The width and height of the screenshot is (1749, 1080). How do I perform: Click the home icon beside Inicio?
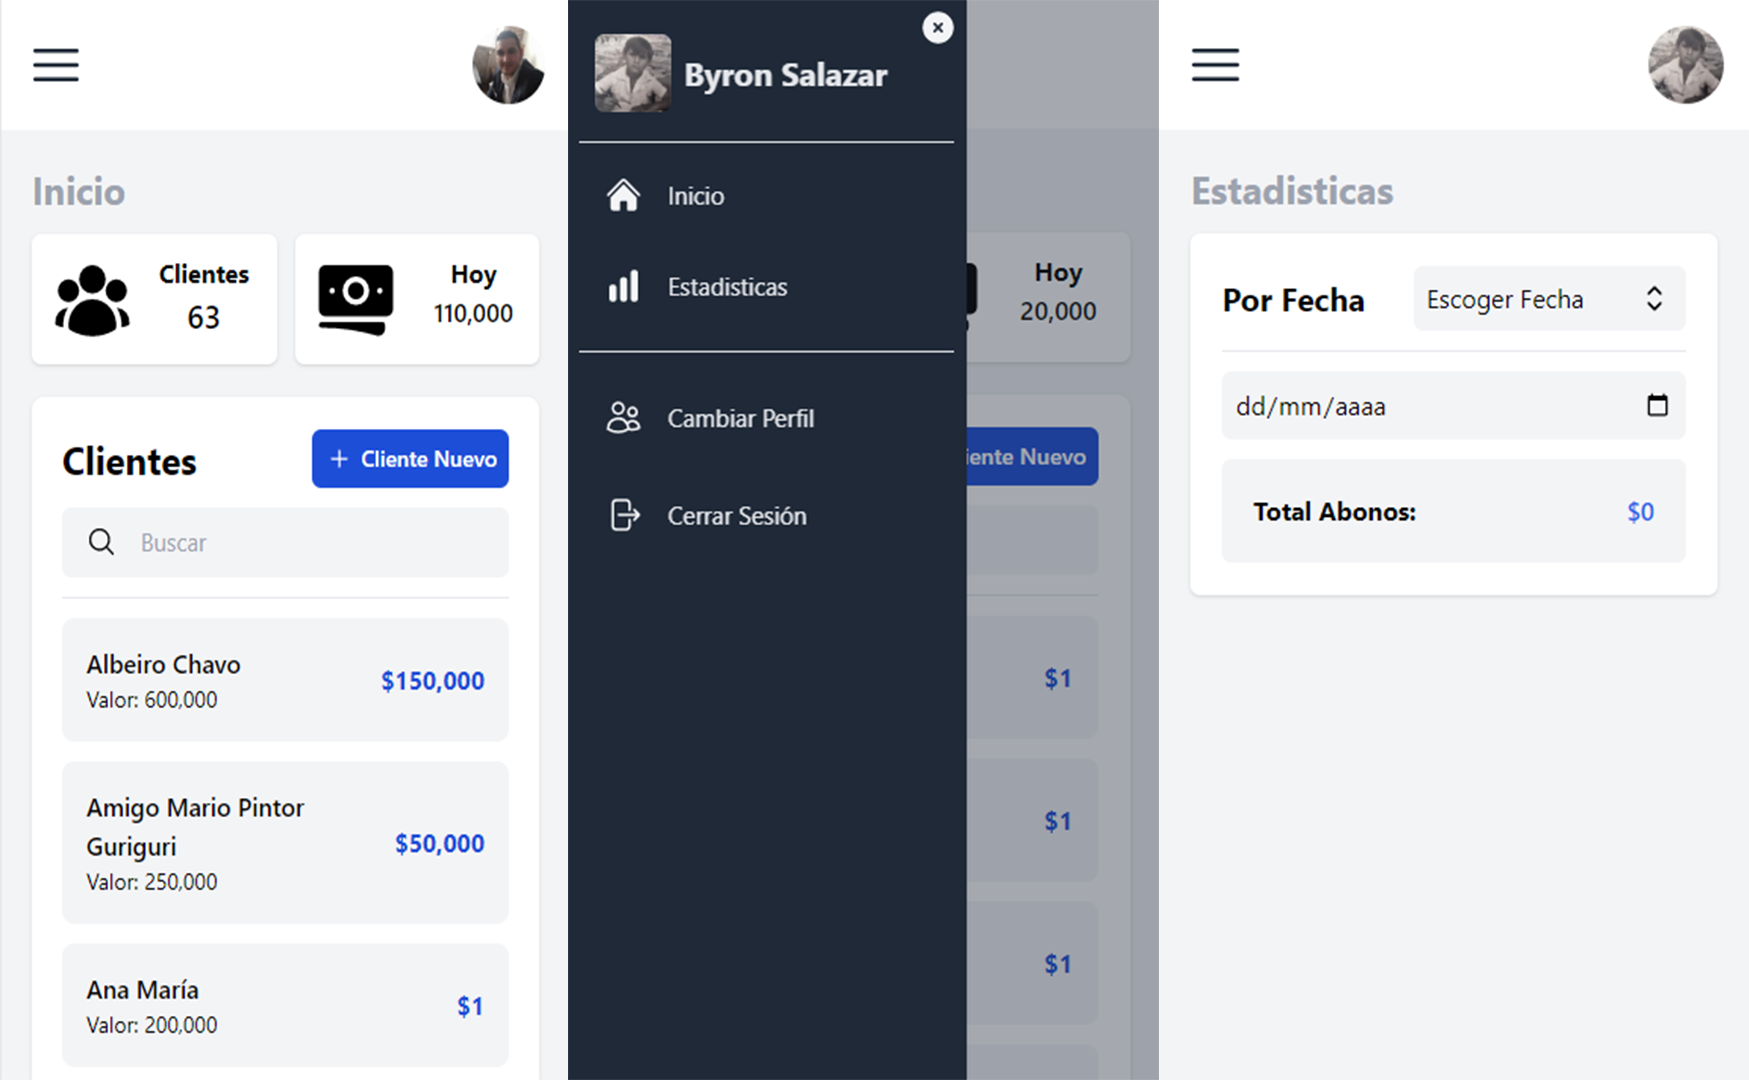point(623,195)
